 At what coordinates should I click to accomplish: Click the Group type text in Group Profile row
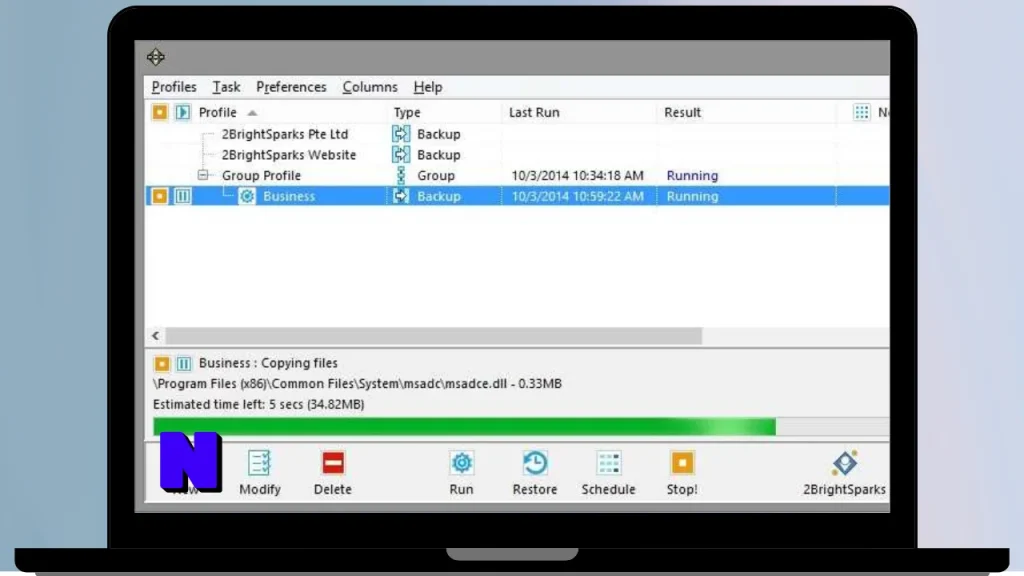click(x=436, y=176)
